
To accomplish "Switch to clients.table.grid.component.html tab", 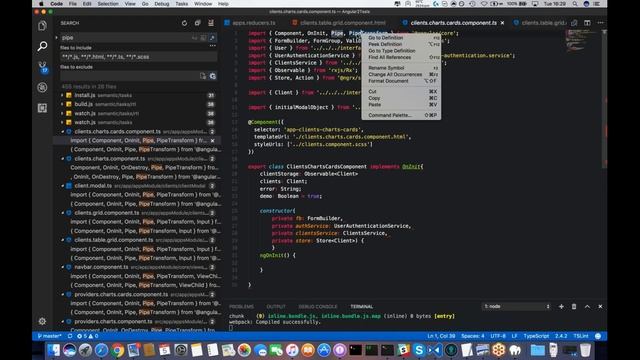I will (x=343, y=23).
